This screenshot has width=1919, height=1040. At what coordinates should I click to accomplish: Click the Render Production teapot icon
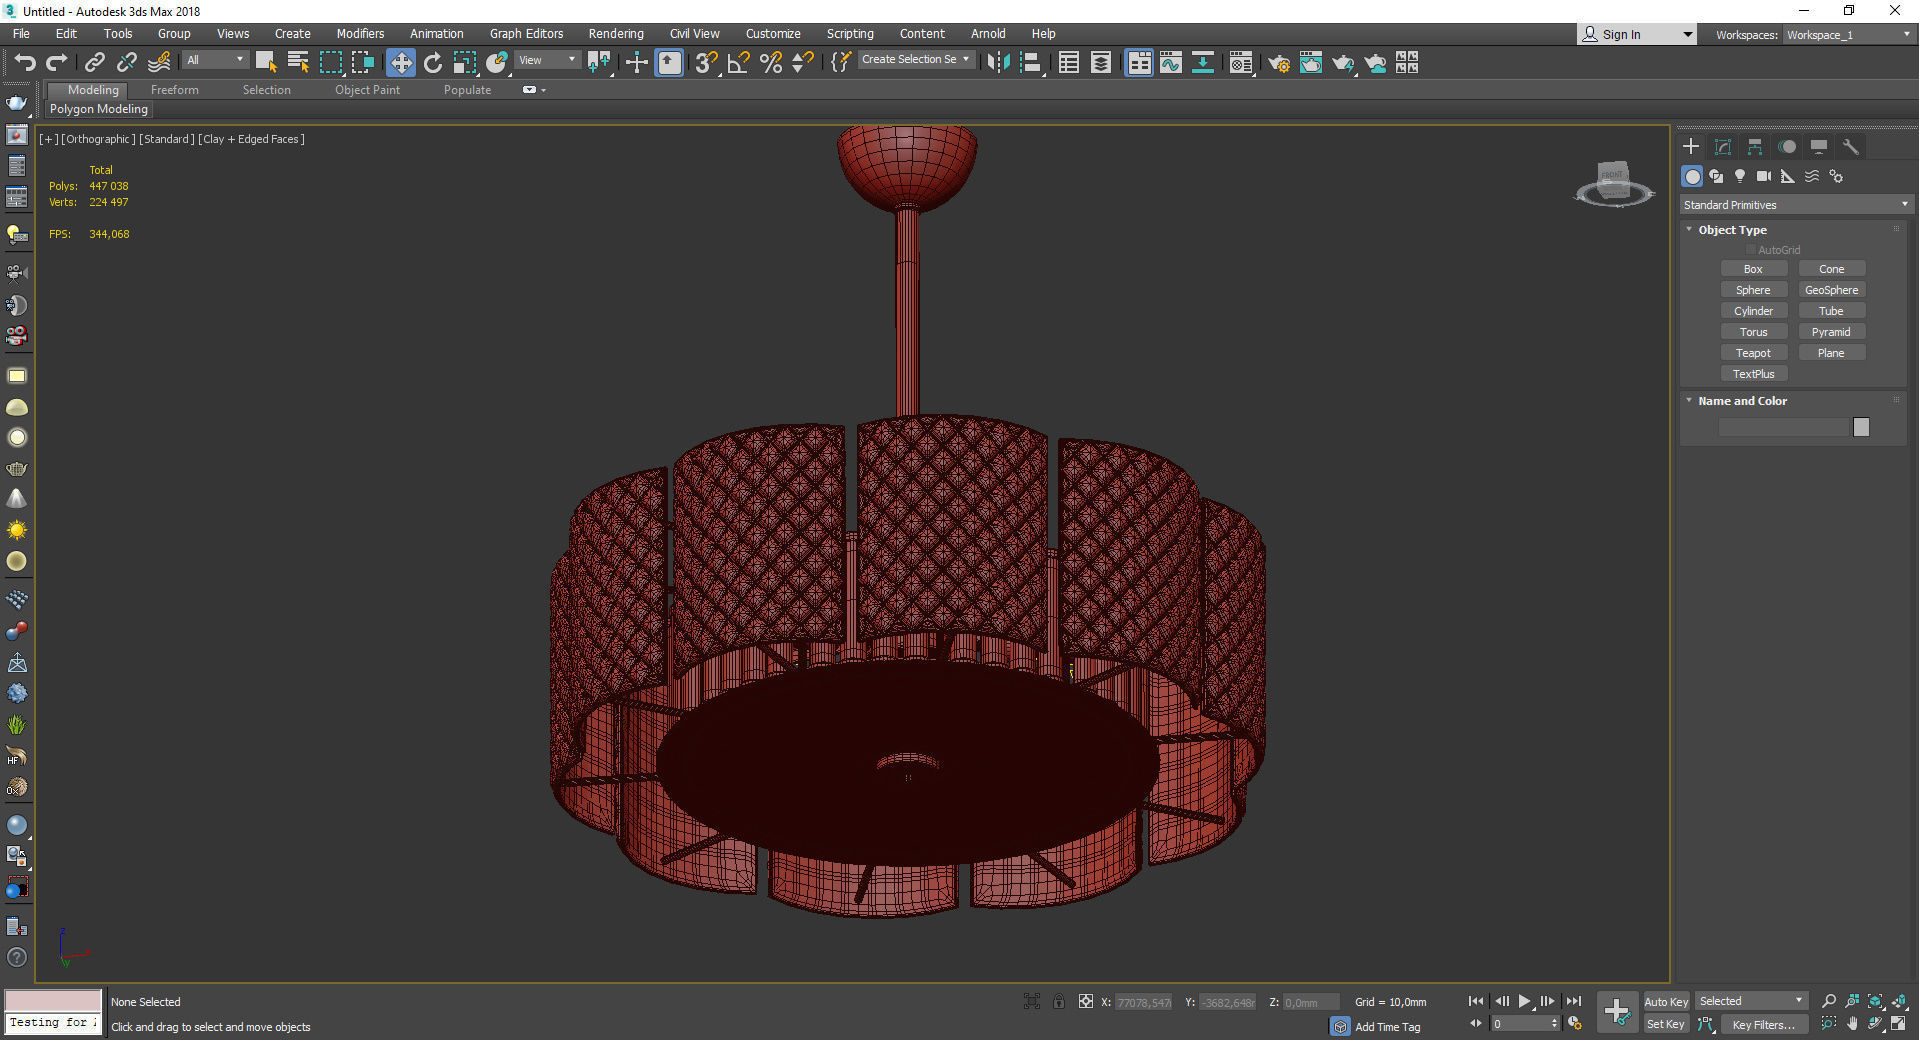click(1343, 63)
